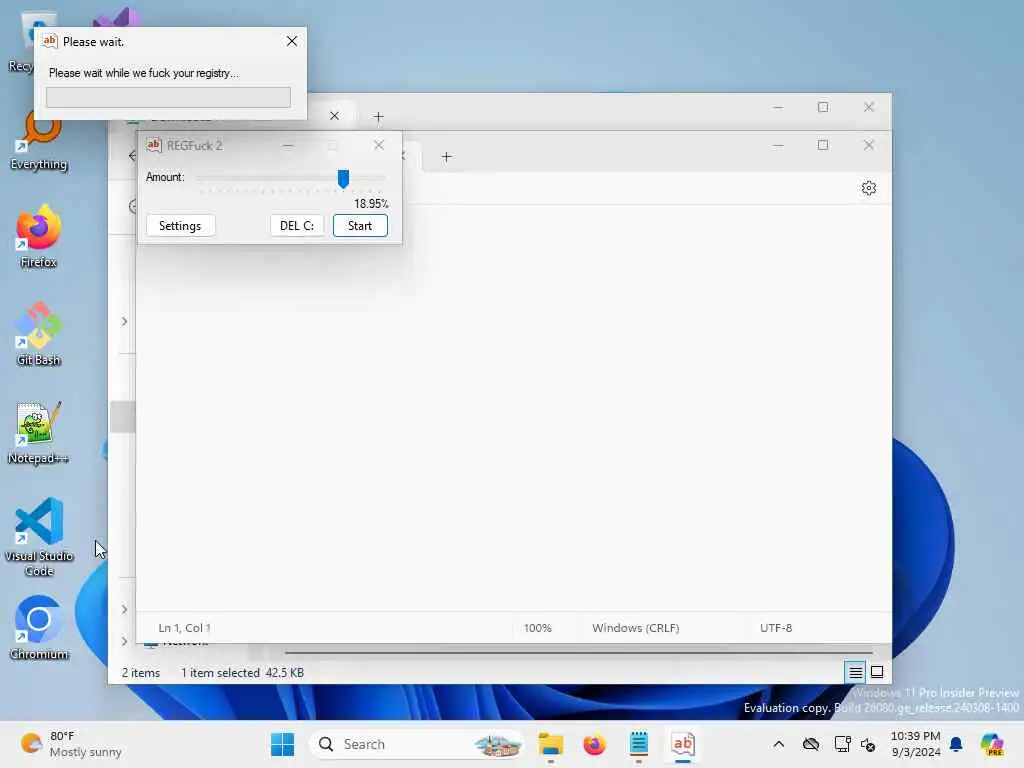Image resolution: width=1024 pixels, height=768 pixels.
Task: Expand the bottom File Explorer sidebar chevron
Action: pyautogui.click(x=124, y=641)
